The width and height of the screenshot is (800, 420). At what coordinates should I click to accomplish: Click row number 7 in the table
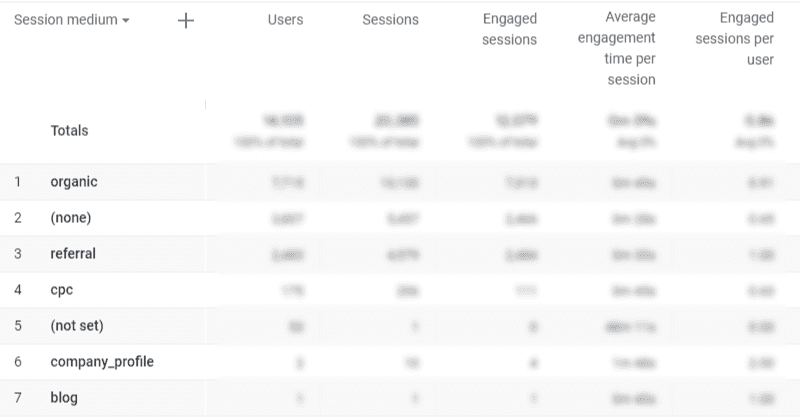click(18, 398)
